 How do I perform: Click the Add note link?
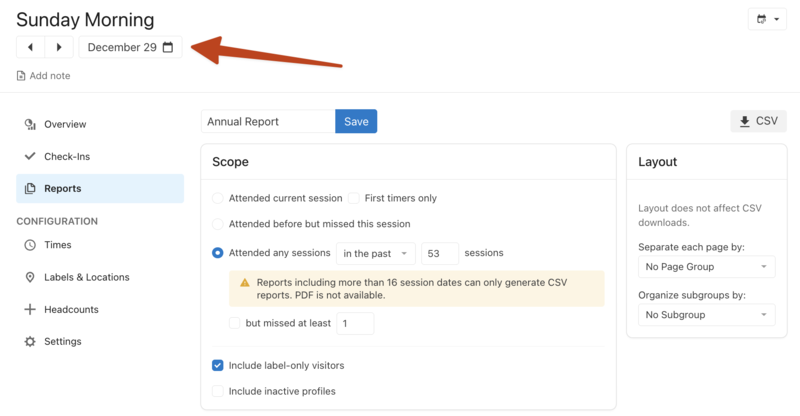pyautogui.click(x=43, y=76)
